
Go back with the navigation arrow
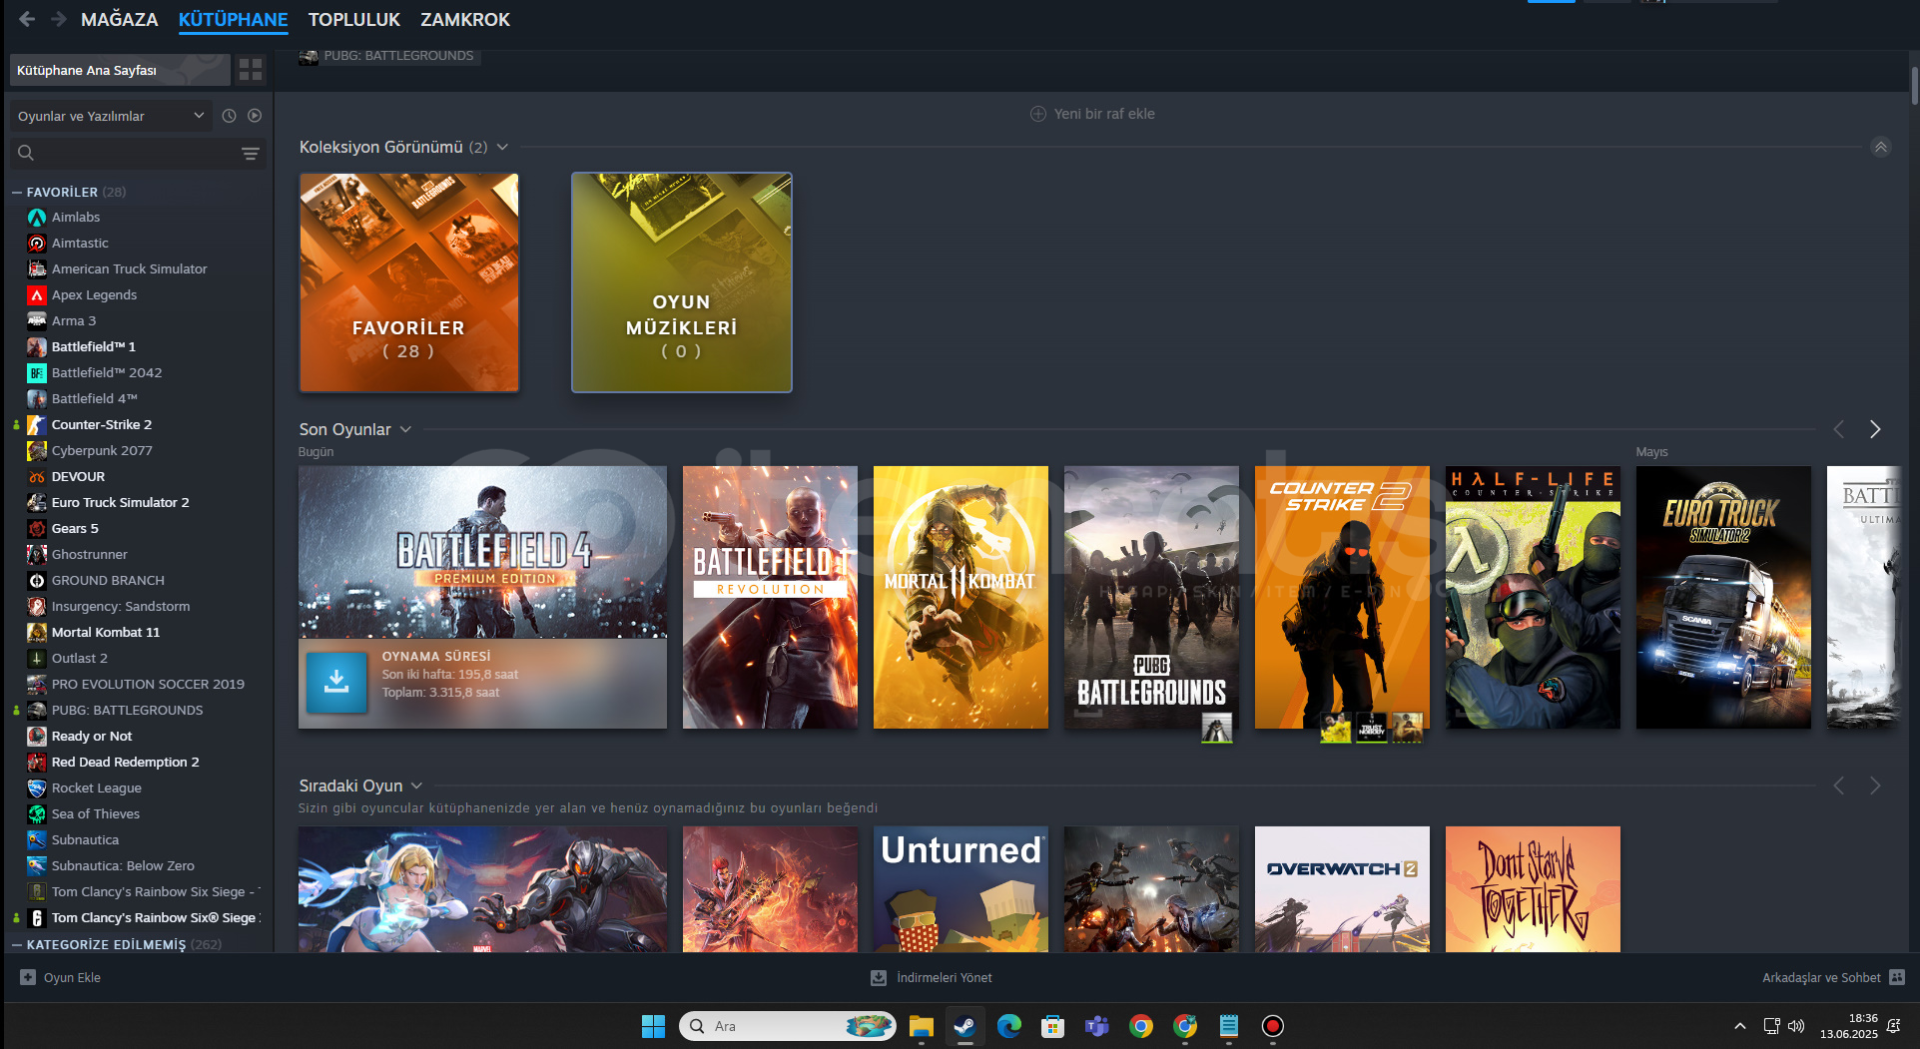pyautogui.click(x=27, y=19)
